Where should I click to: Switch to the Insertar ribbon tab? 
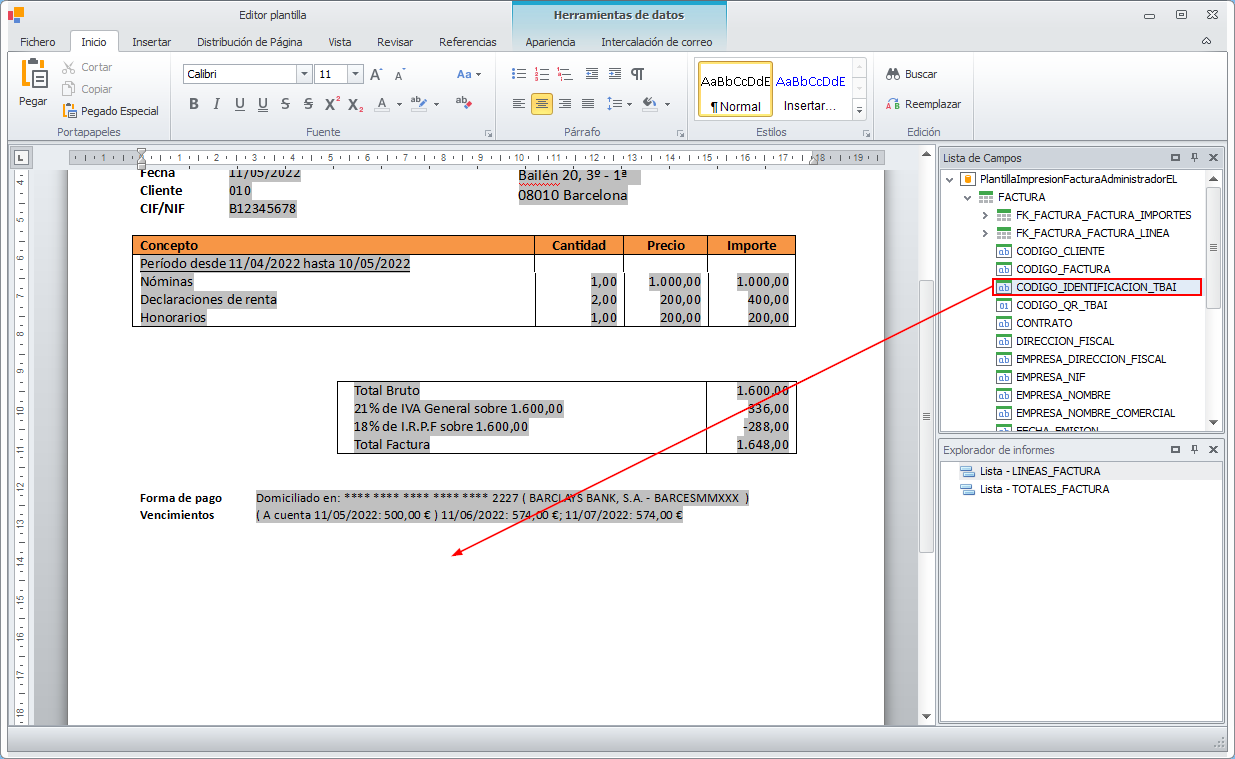pos(151,42)
